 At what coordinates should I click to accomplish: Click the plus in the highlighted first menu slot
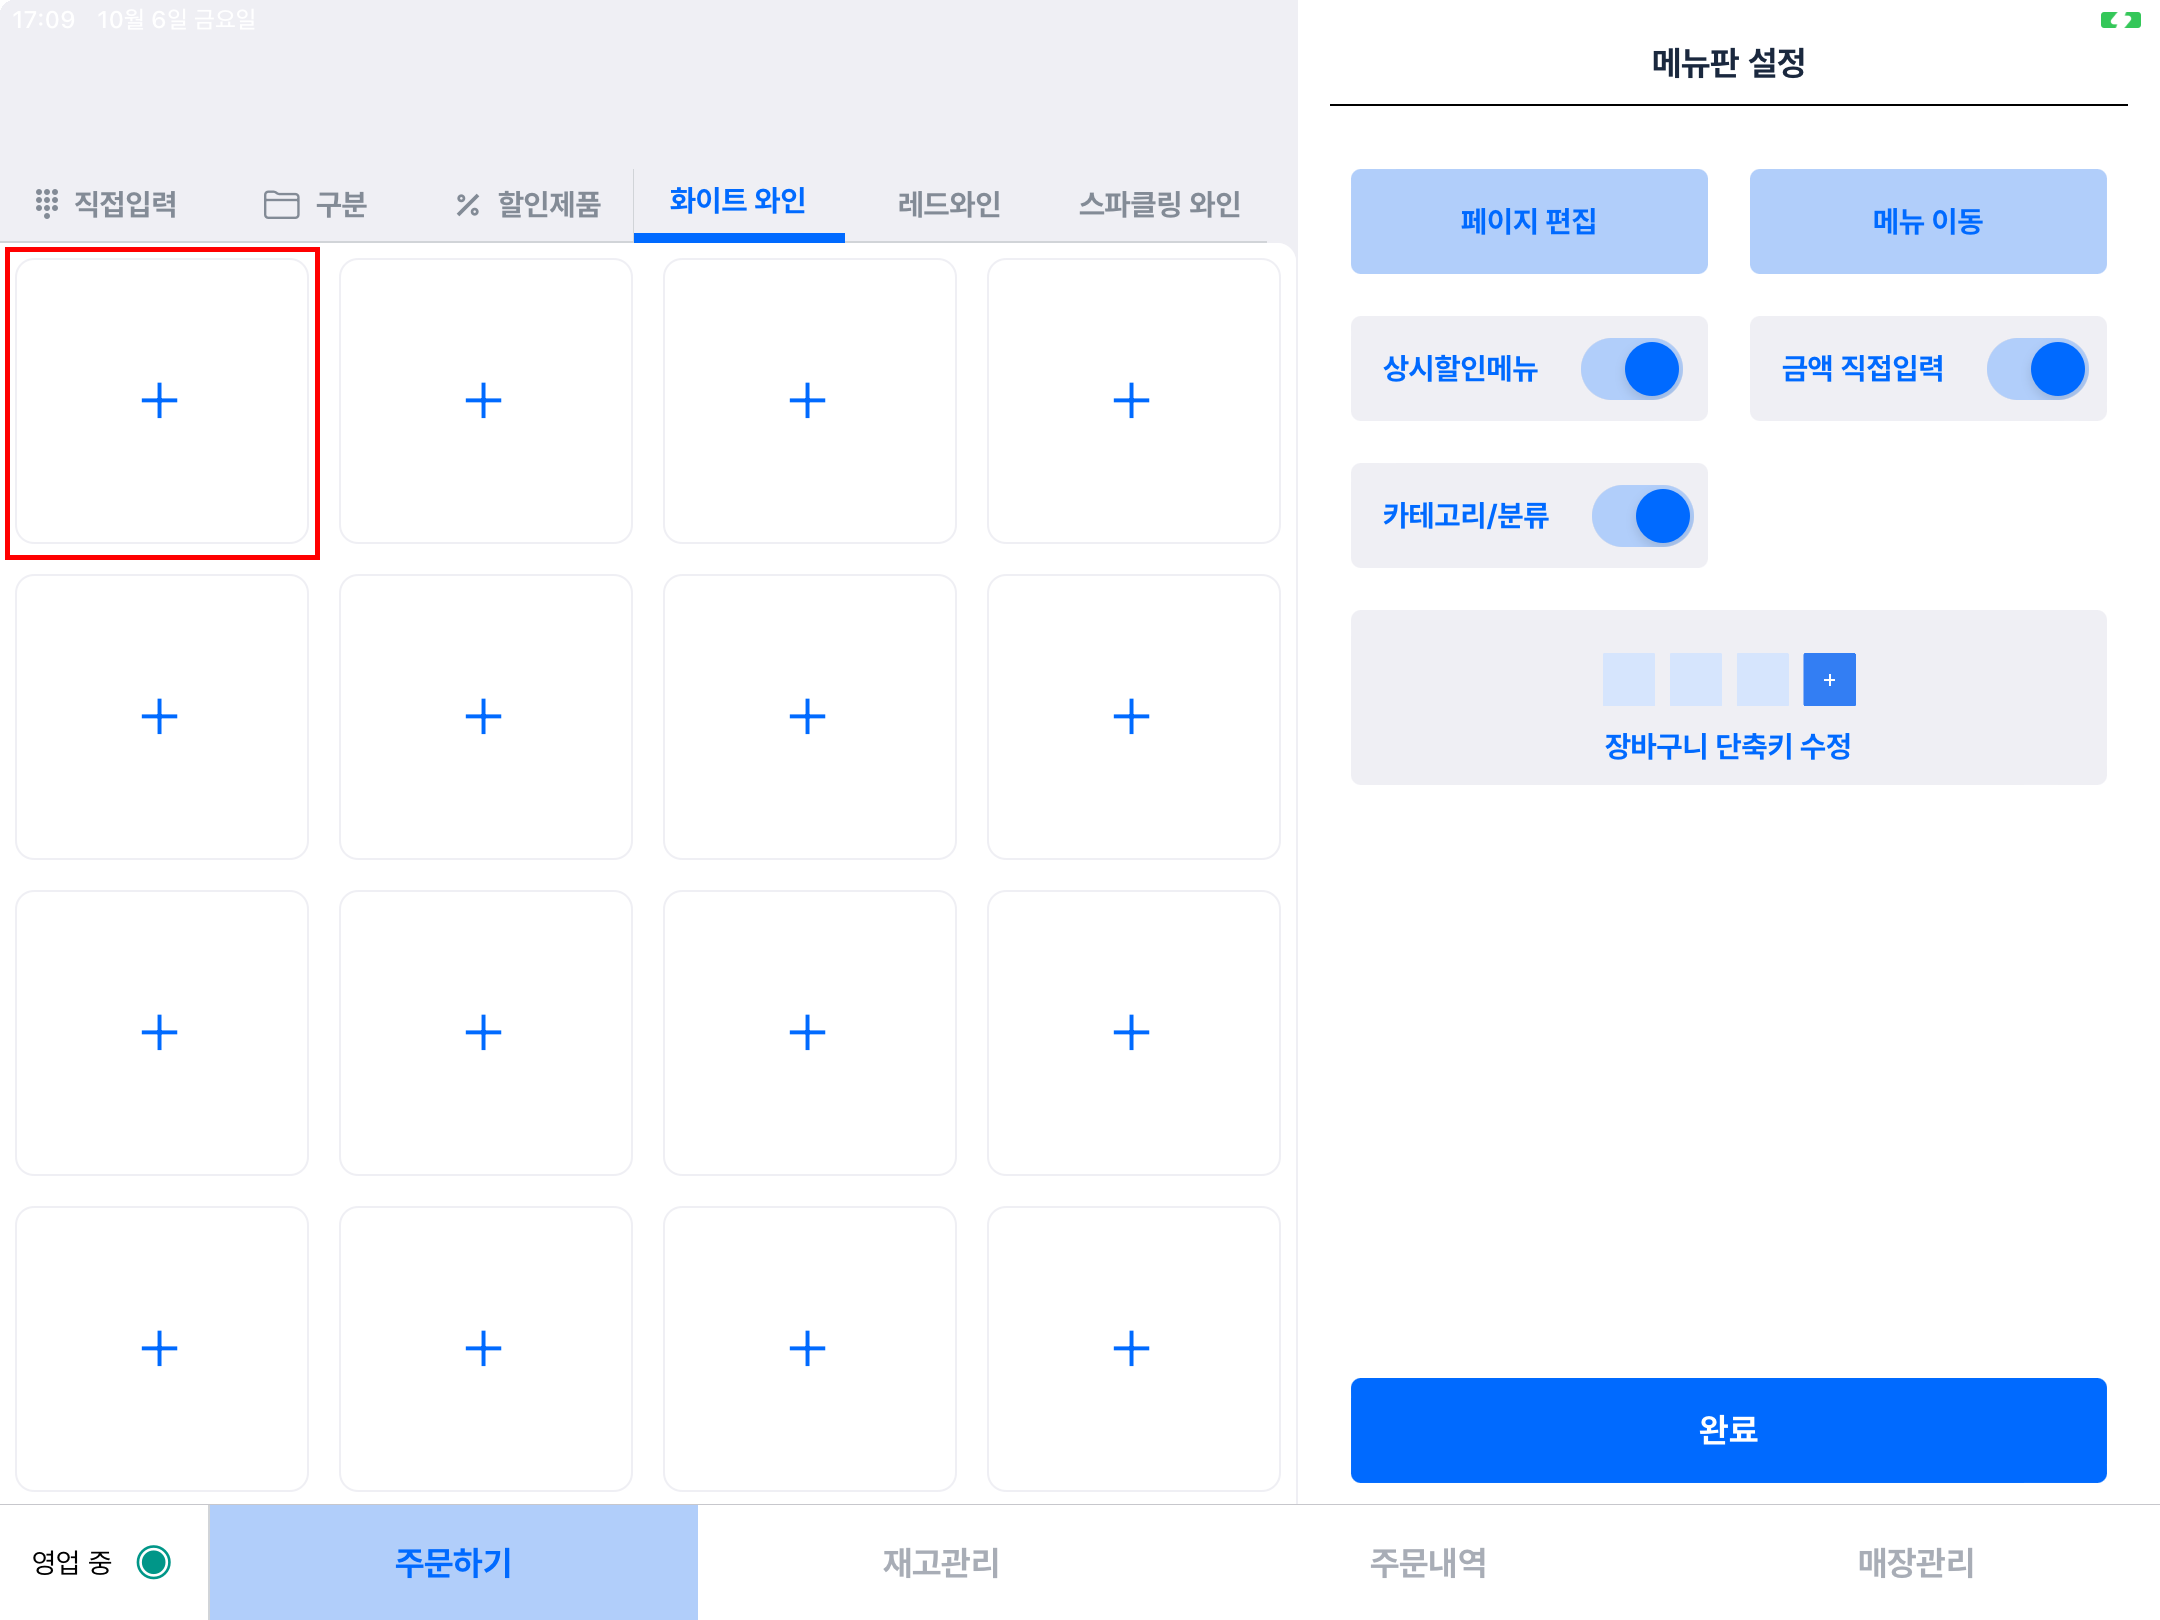coord(160,401)
